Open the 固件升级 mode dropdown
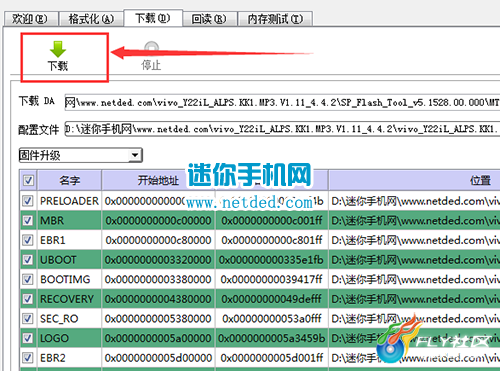The width and height of the screenshot is (500, 371). tap(81, 155)
